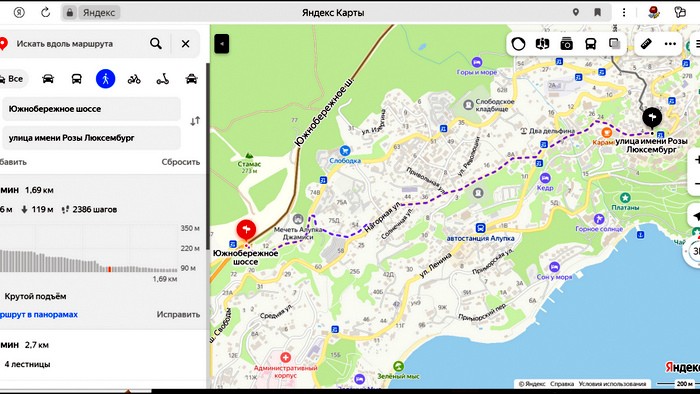Open the orange 'Карам' cafe marker
The image size is (700, 394).
coord(606,133)
